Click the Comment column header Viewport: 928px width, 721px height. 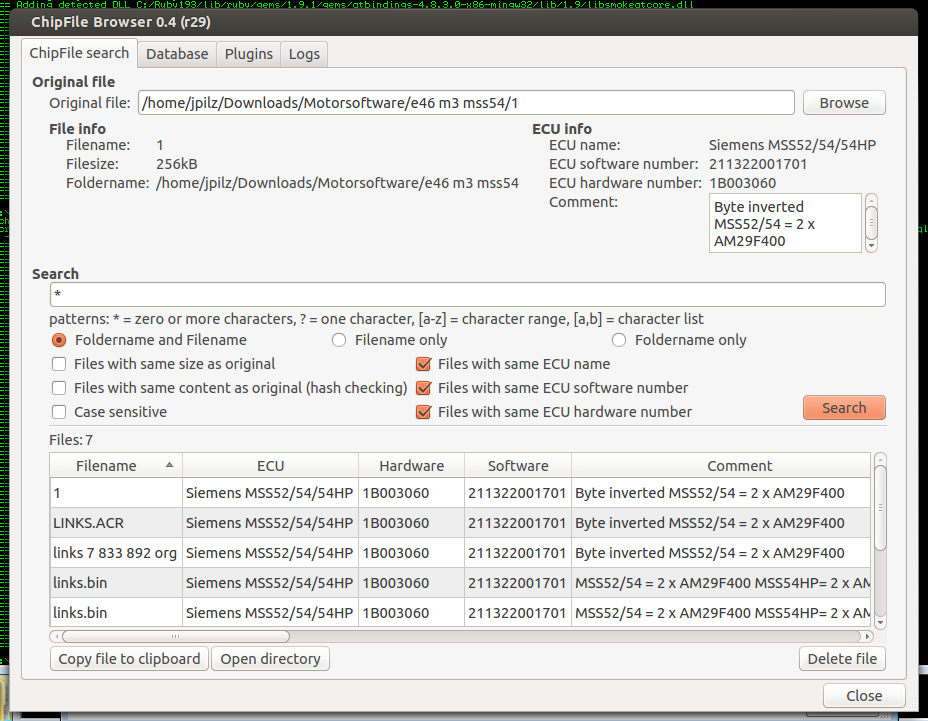click(x=721, y=466)
